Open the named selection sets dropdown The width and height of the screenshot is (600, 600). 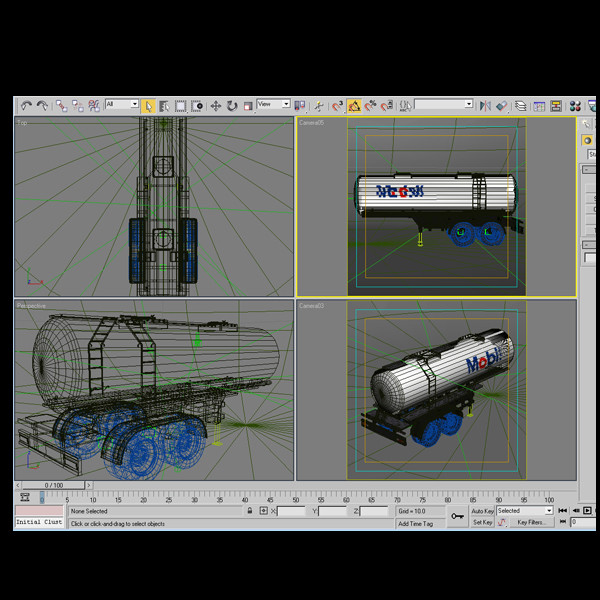click(x=443, y=104)
